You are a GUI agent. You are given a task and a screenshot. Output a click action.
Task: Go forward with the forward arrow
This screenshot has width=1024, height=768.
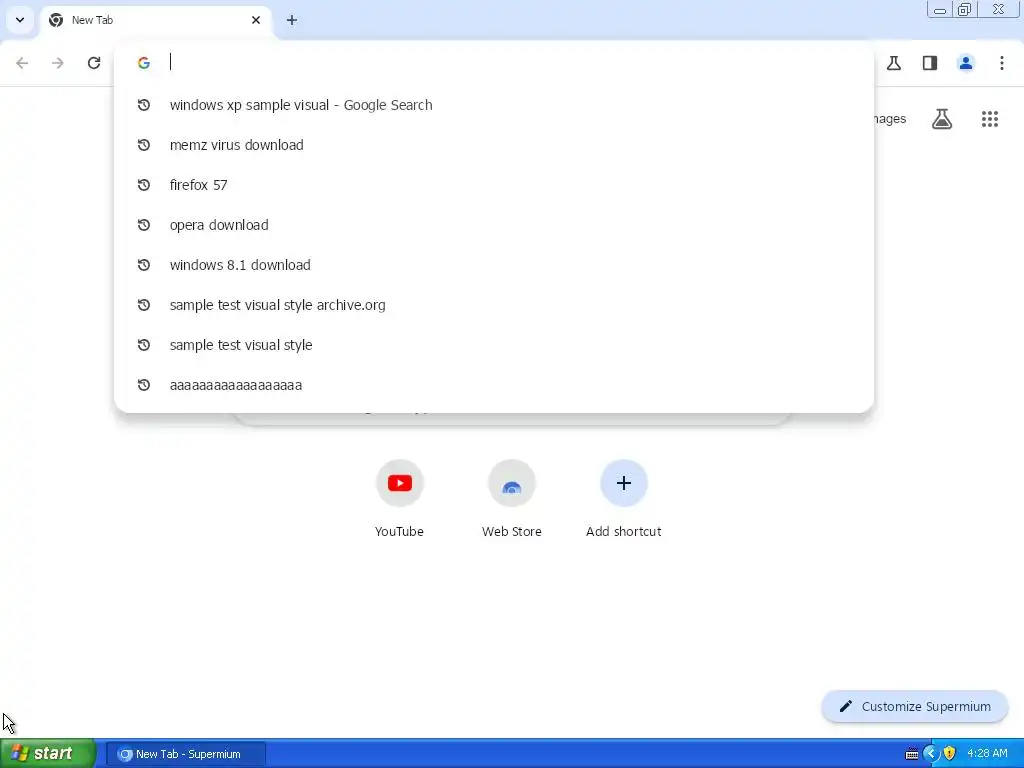point(58,63)
